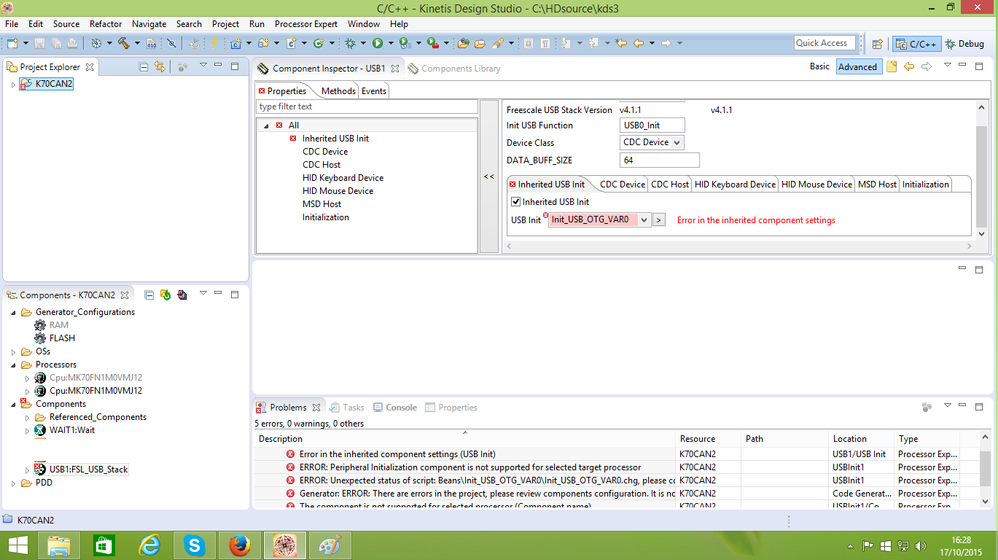Switch to the Events tab

pyautogui.click(x=374, y=91)
